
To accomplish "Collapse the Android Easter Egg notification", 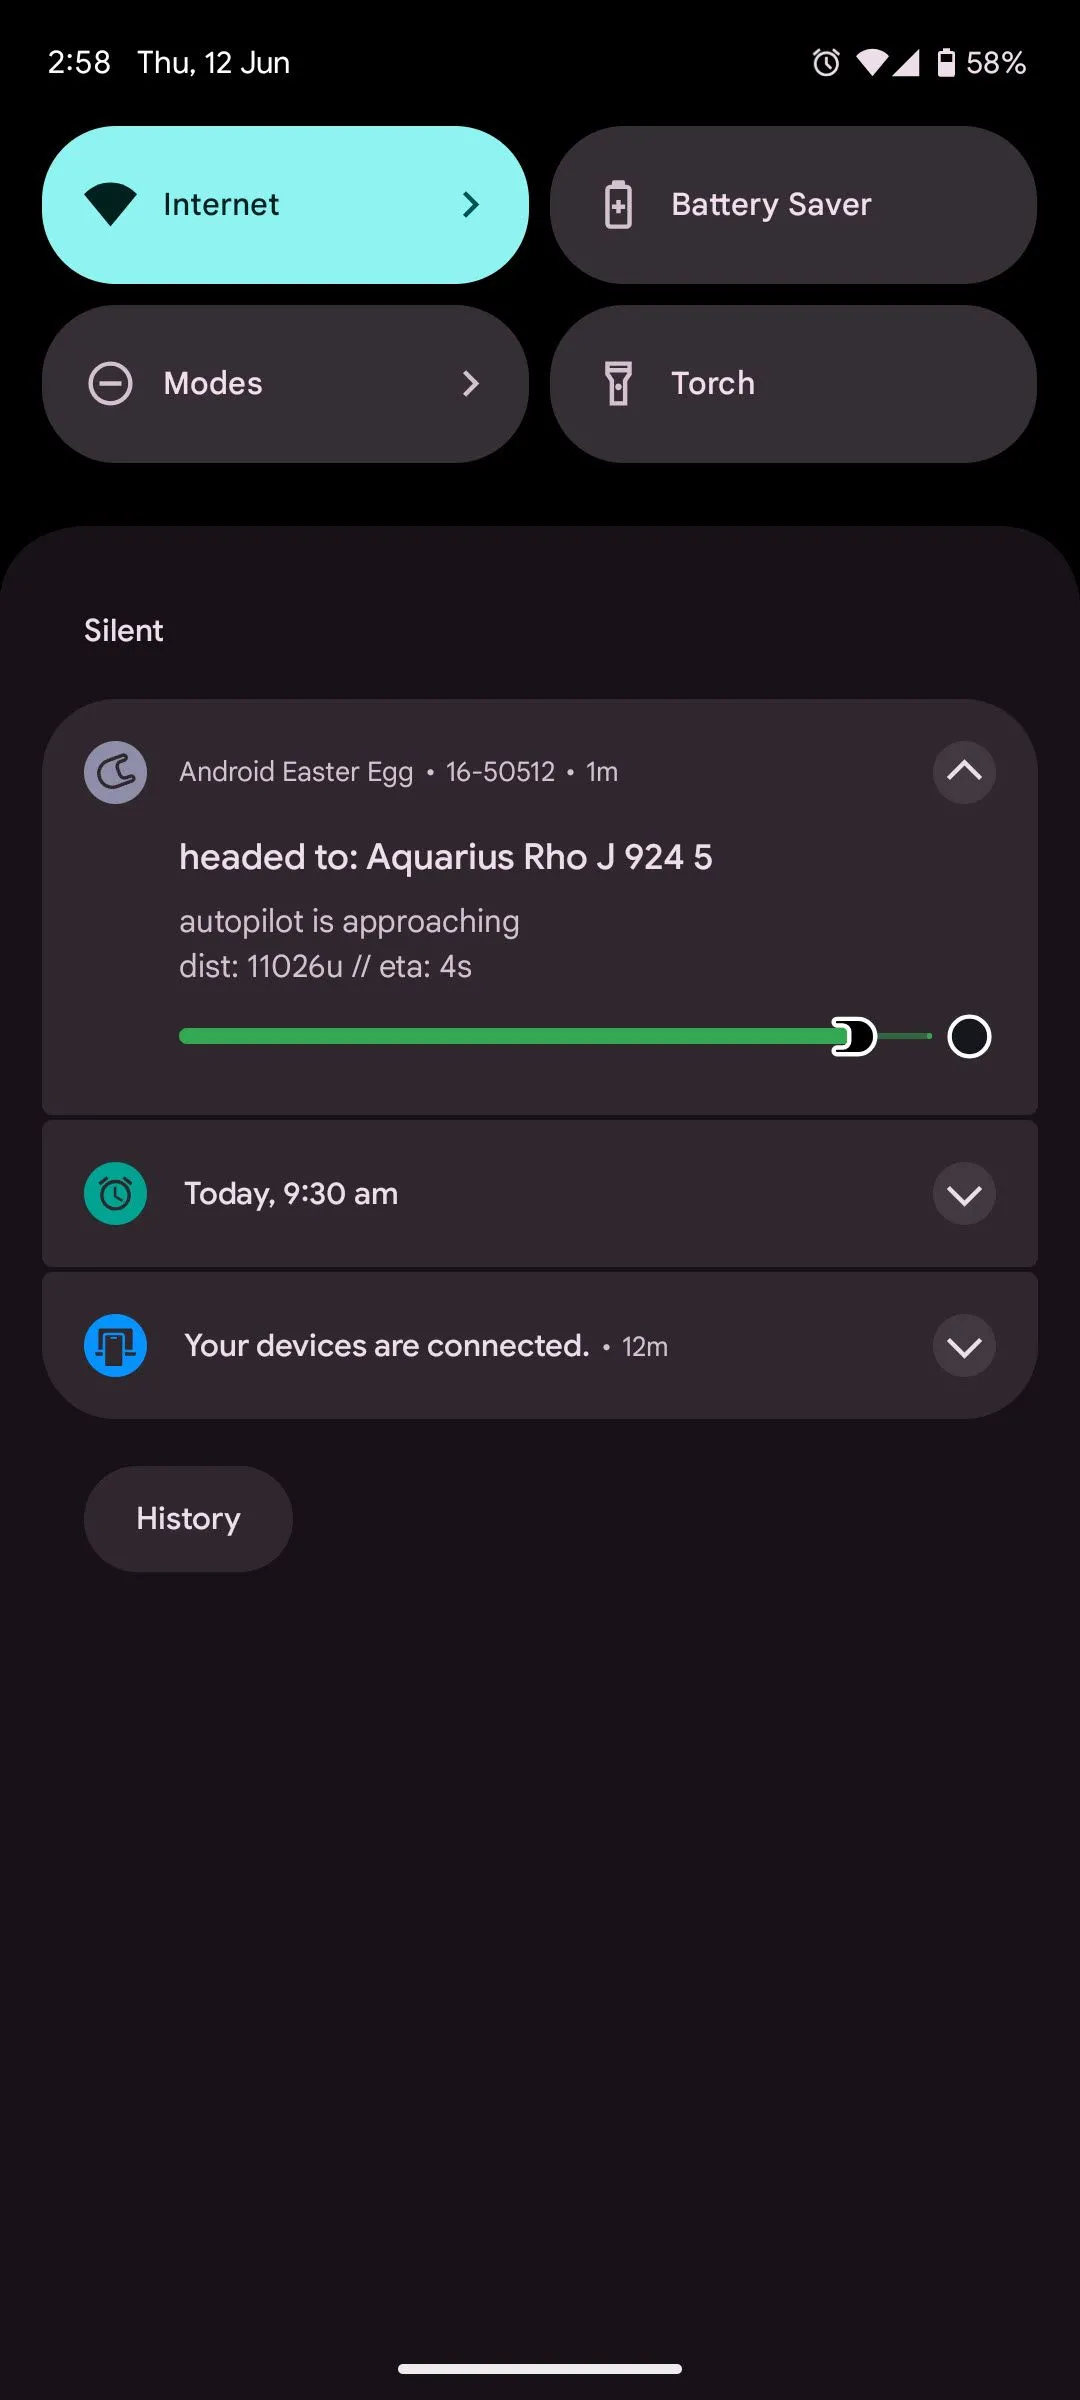I will (964, 772).
